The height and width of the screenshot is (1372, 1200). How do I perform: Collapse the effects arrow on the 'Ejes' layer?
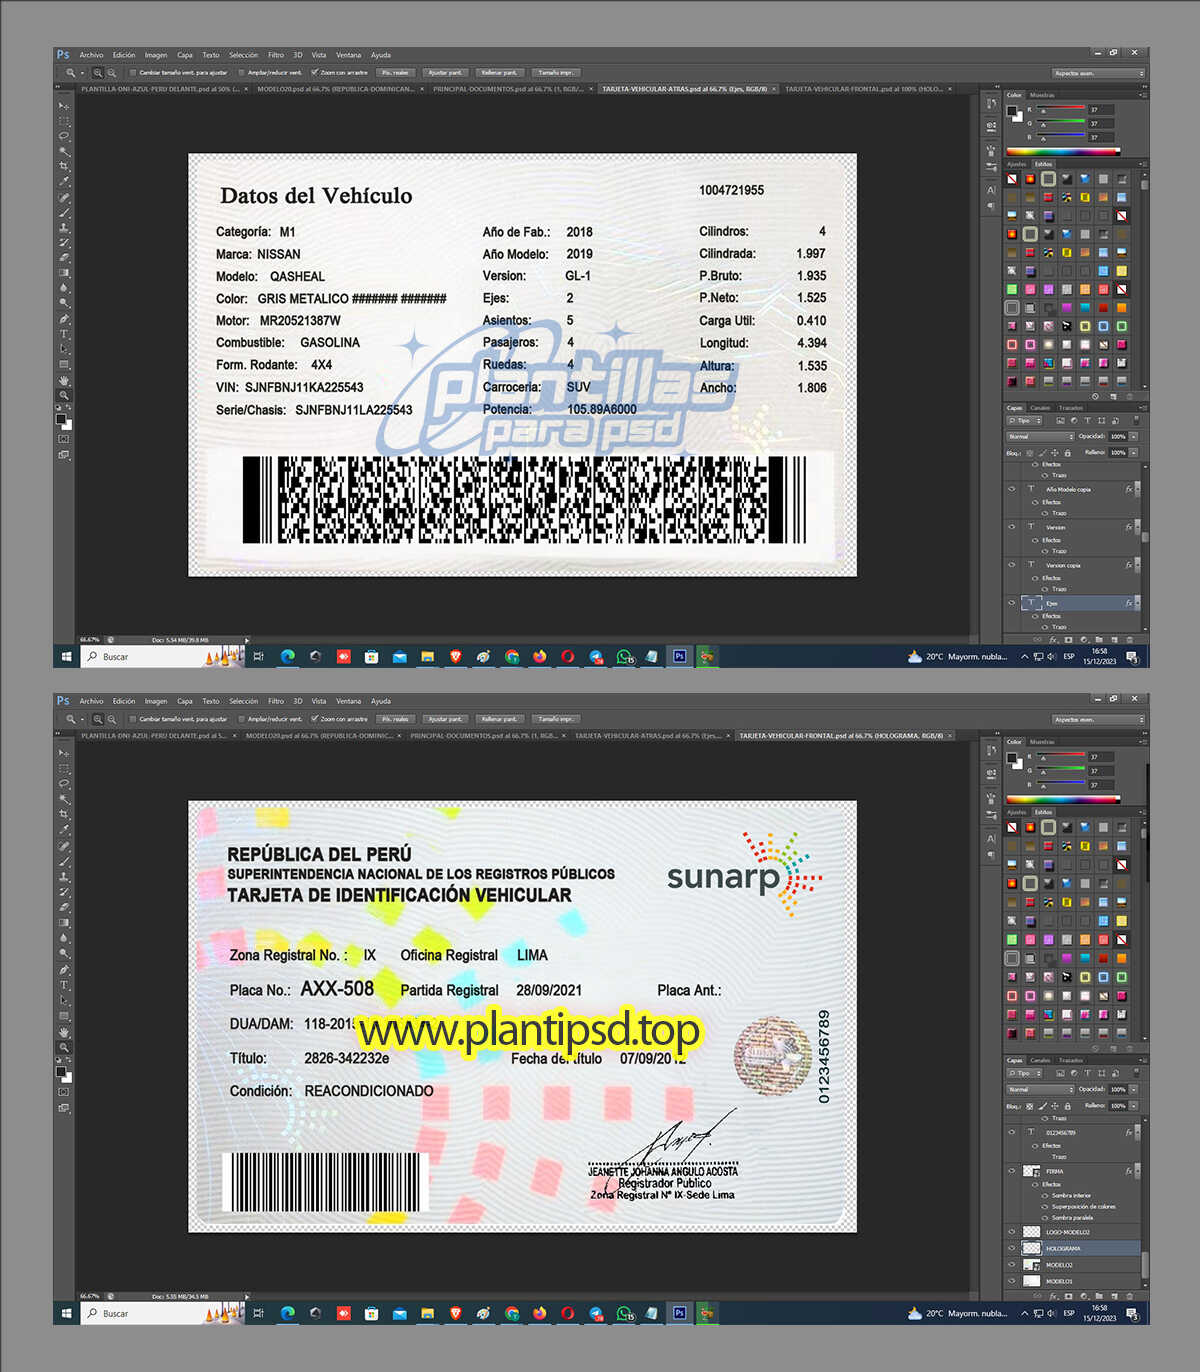(x=1136, y=603)
